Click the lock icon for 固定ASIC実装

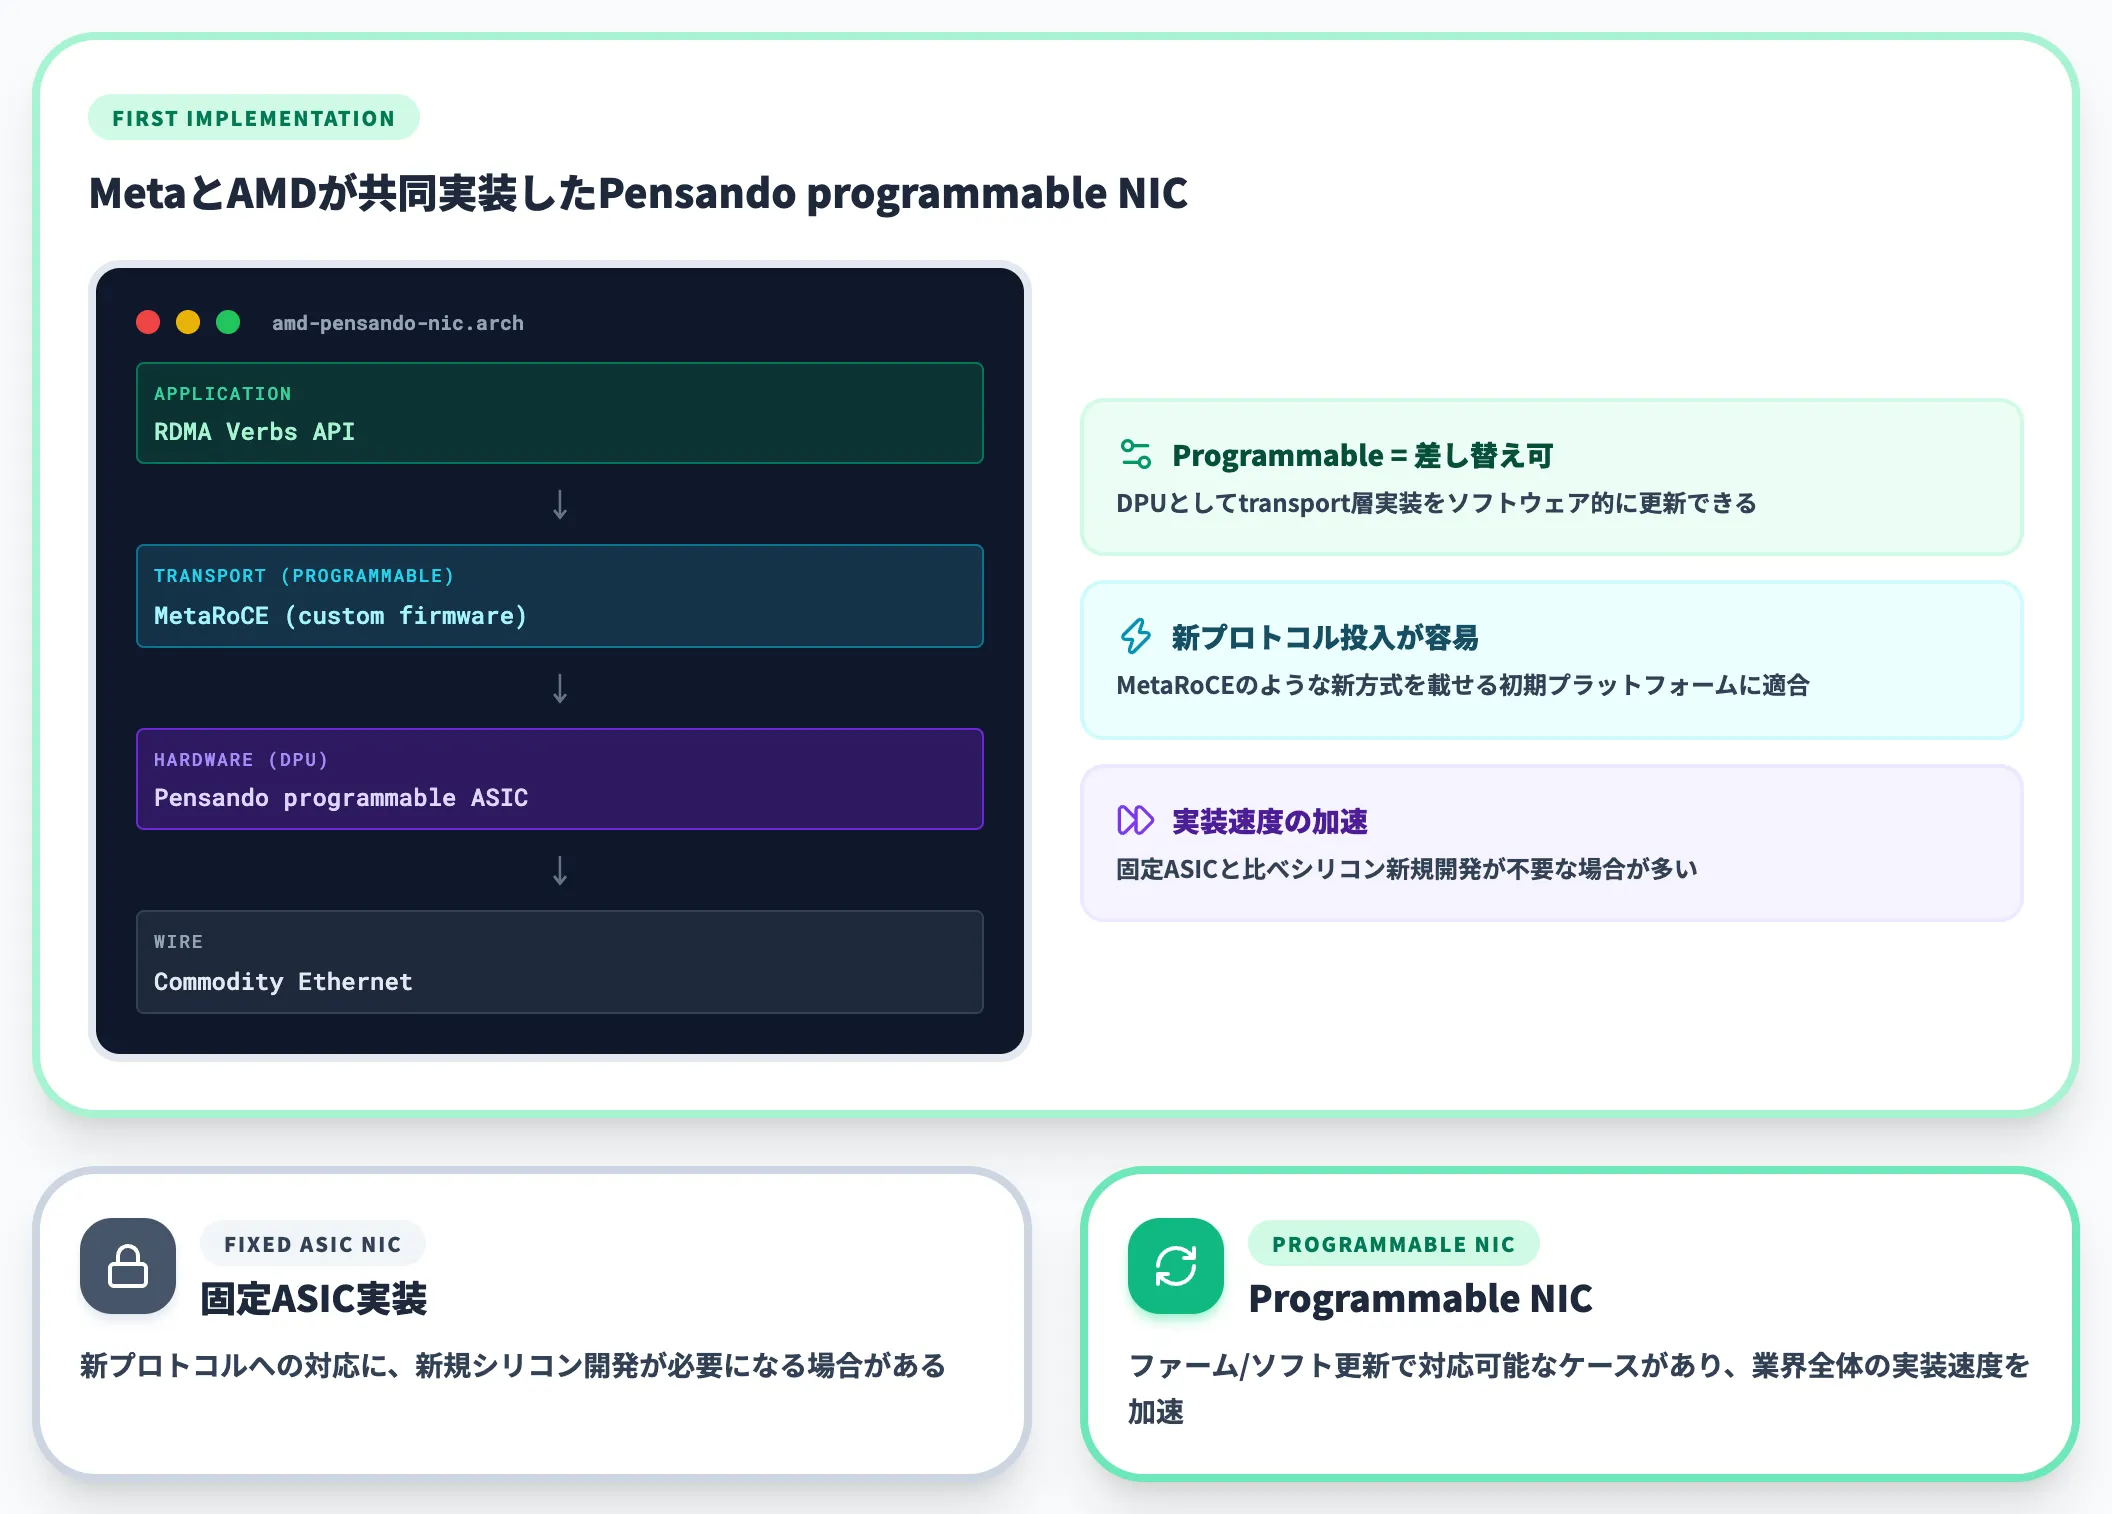click(128, 1266)
